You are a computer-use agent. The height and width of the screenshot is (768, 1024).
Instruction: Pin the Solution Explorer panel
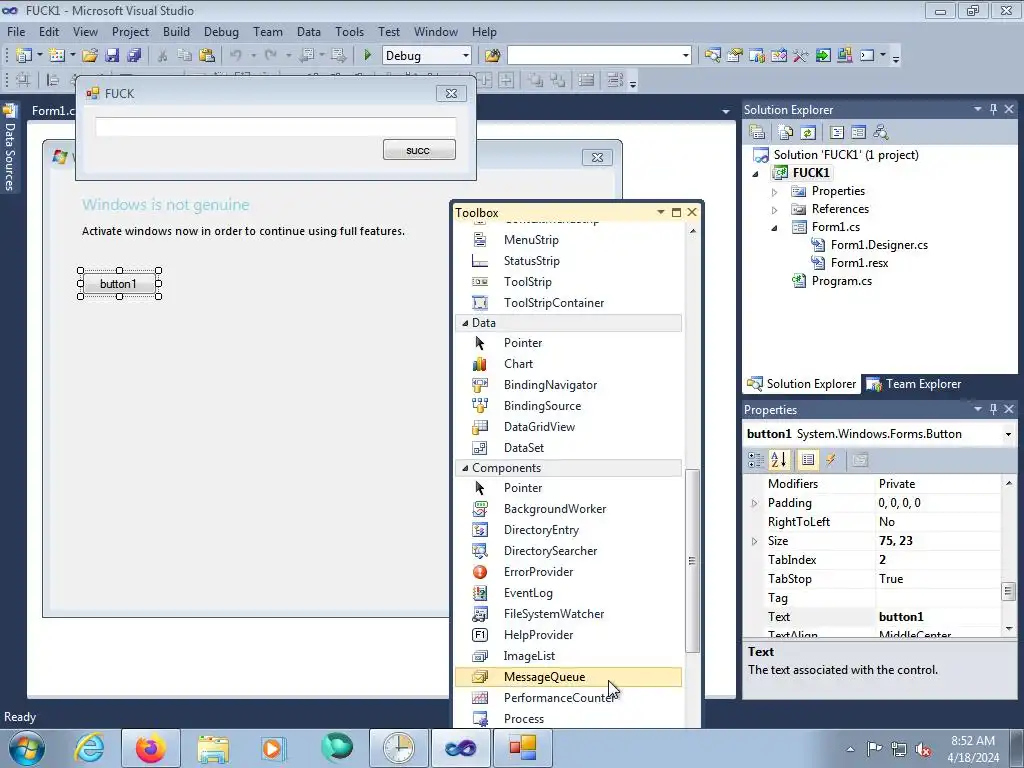[x=993, y=109]
